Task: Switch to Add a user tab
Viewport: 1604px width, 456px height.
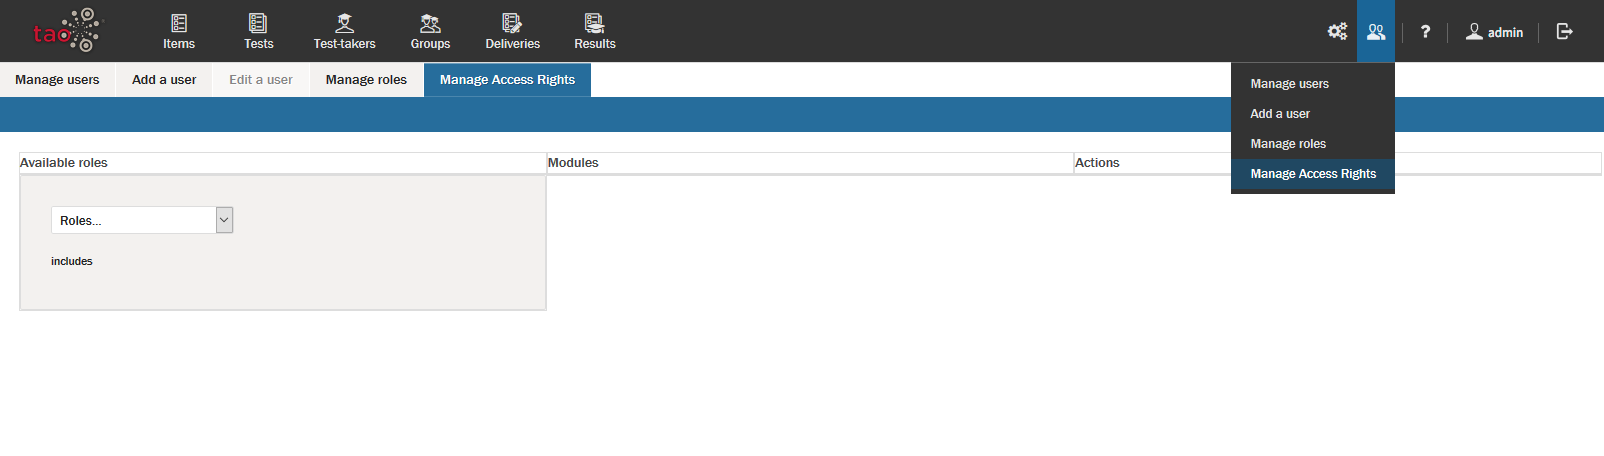Action: pos(164,80)
